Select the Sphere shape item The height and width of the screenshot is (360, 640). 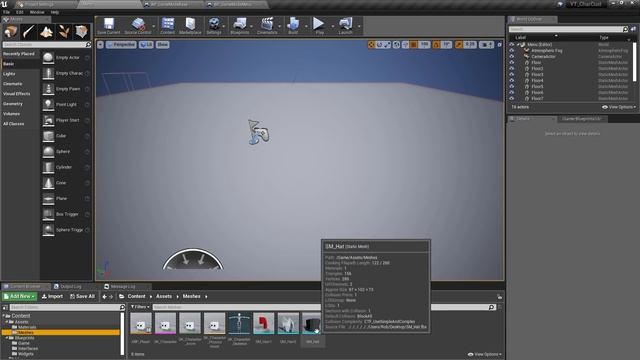tap(66, 151)
